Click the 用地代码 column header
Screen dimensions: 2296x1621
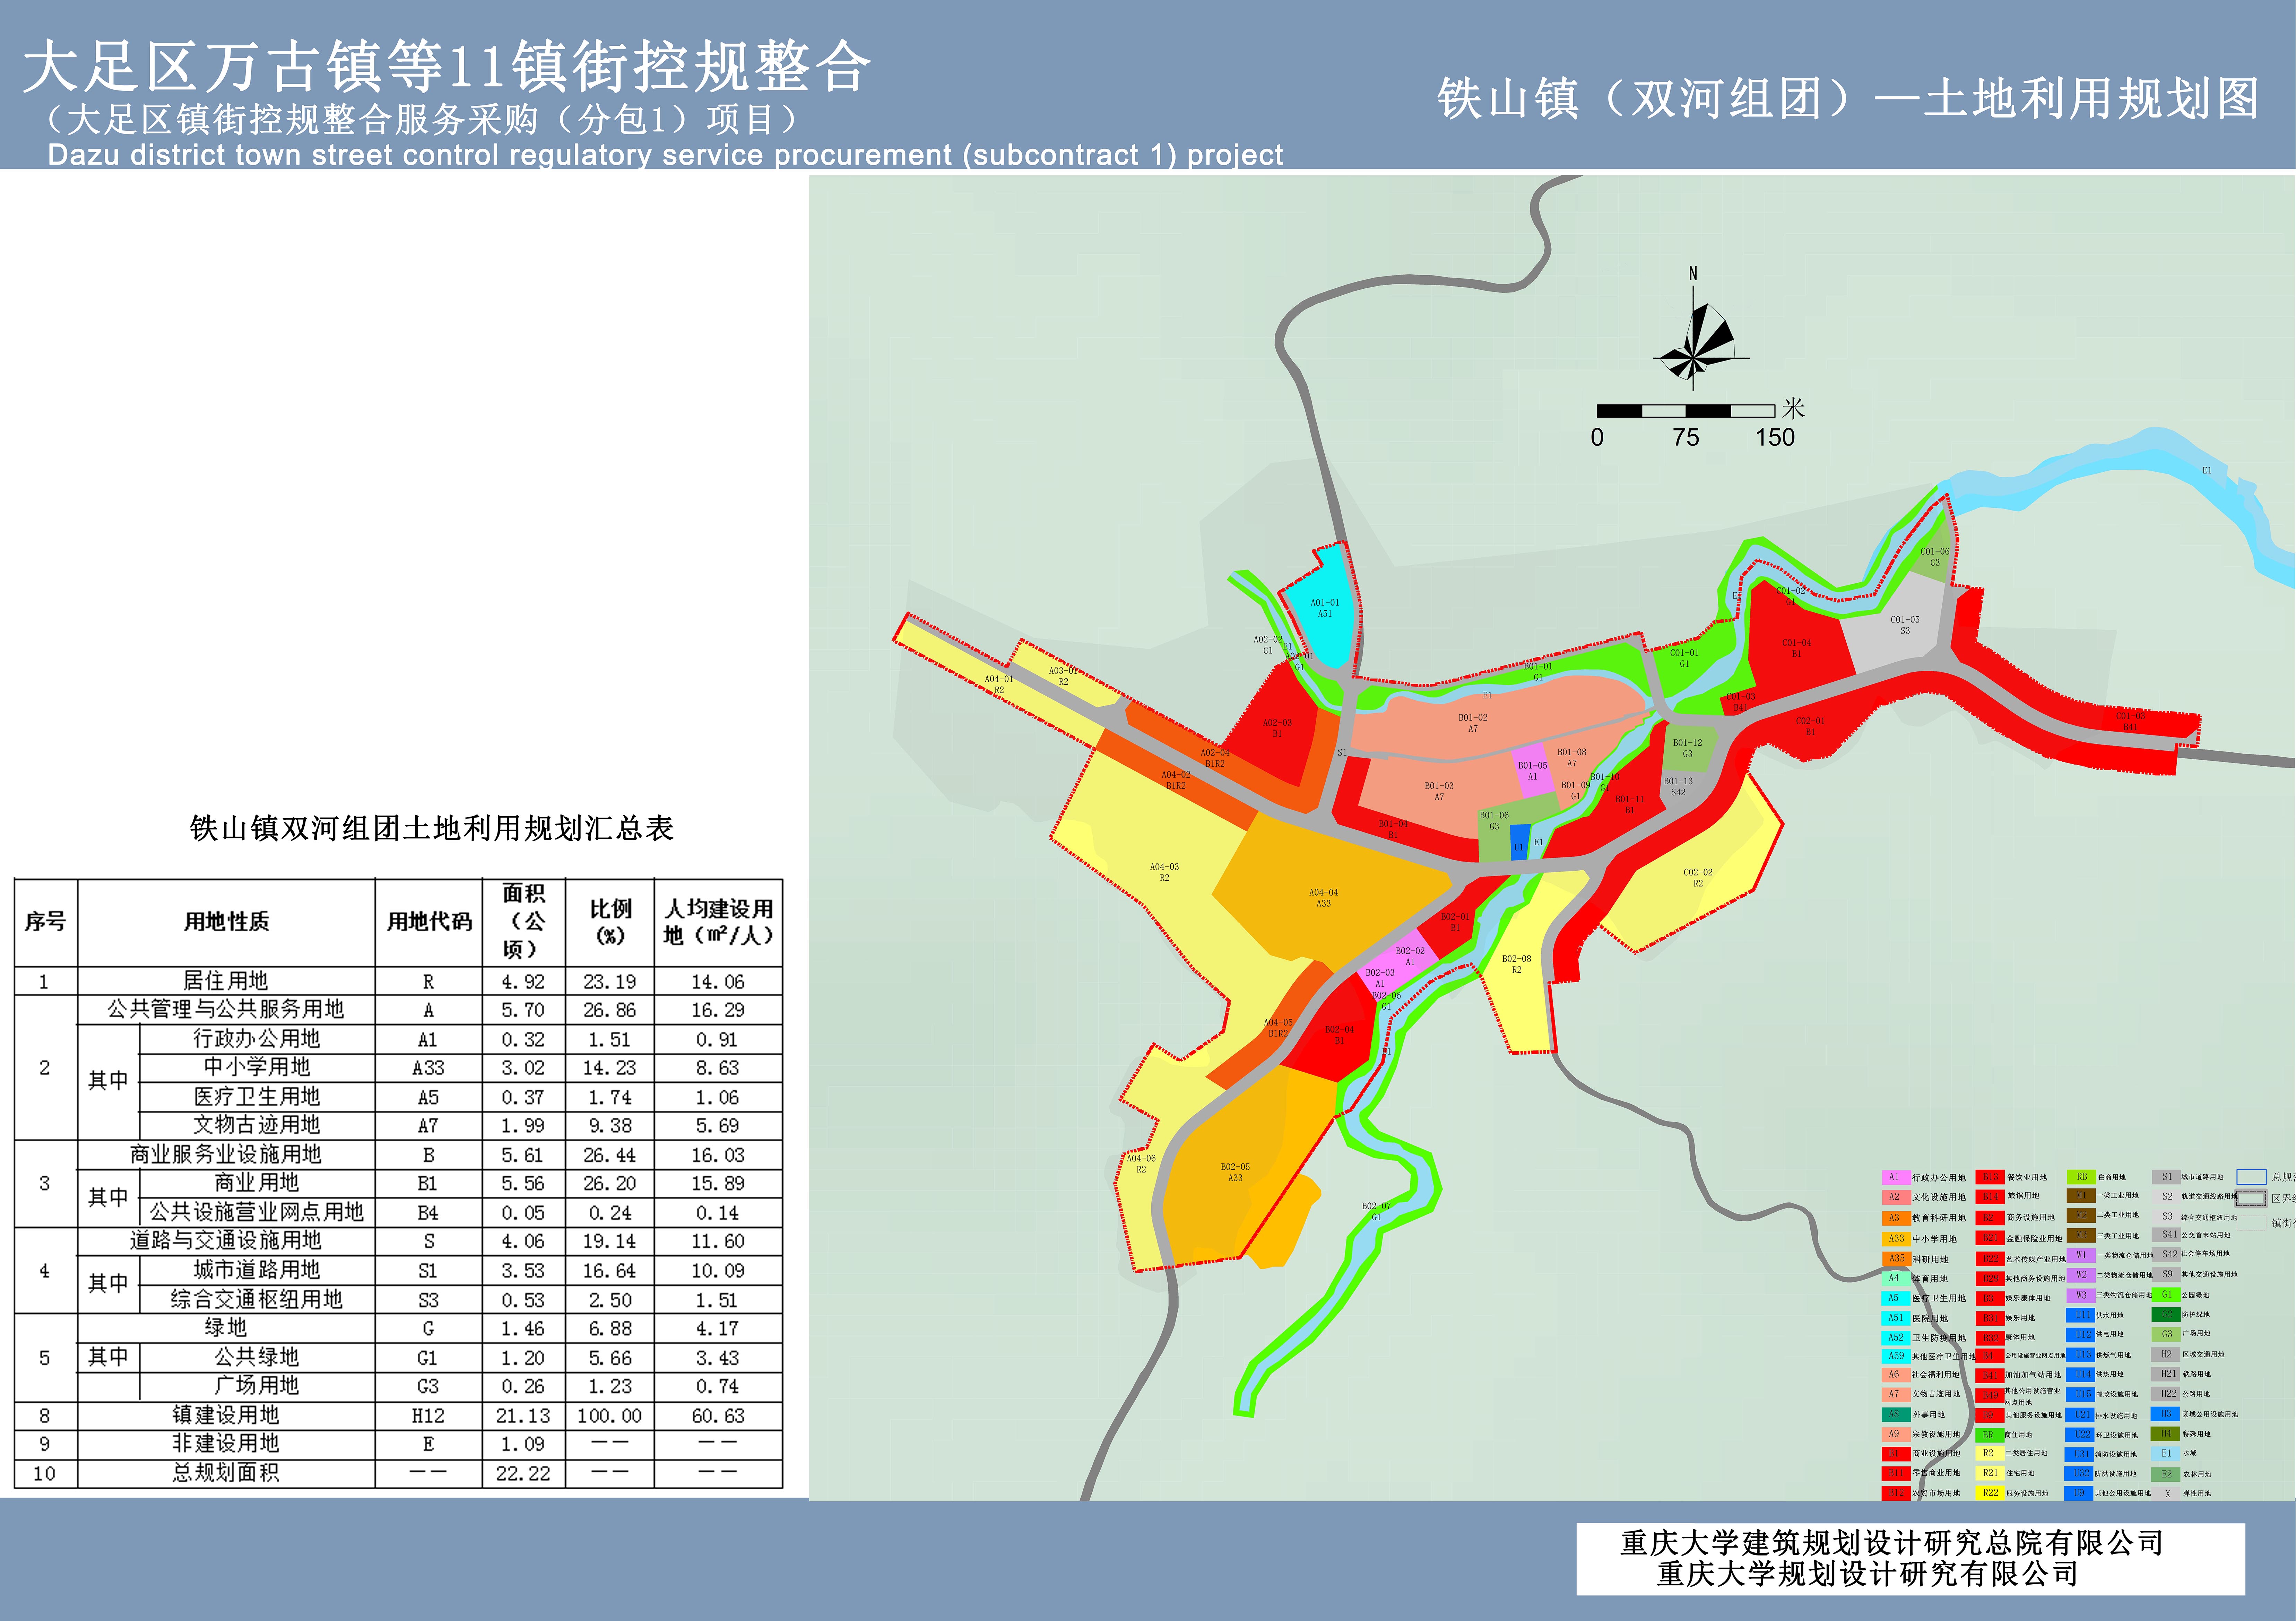pyautogui.click(x=429, y=922)
